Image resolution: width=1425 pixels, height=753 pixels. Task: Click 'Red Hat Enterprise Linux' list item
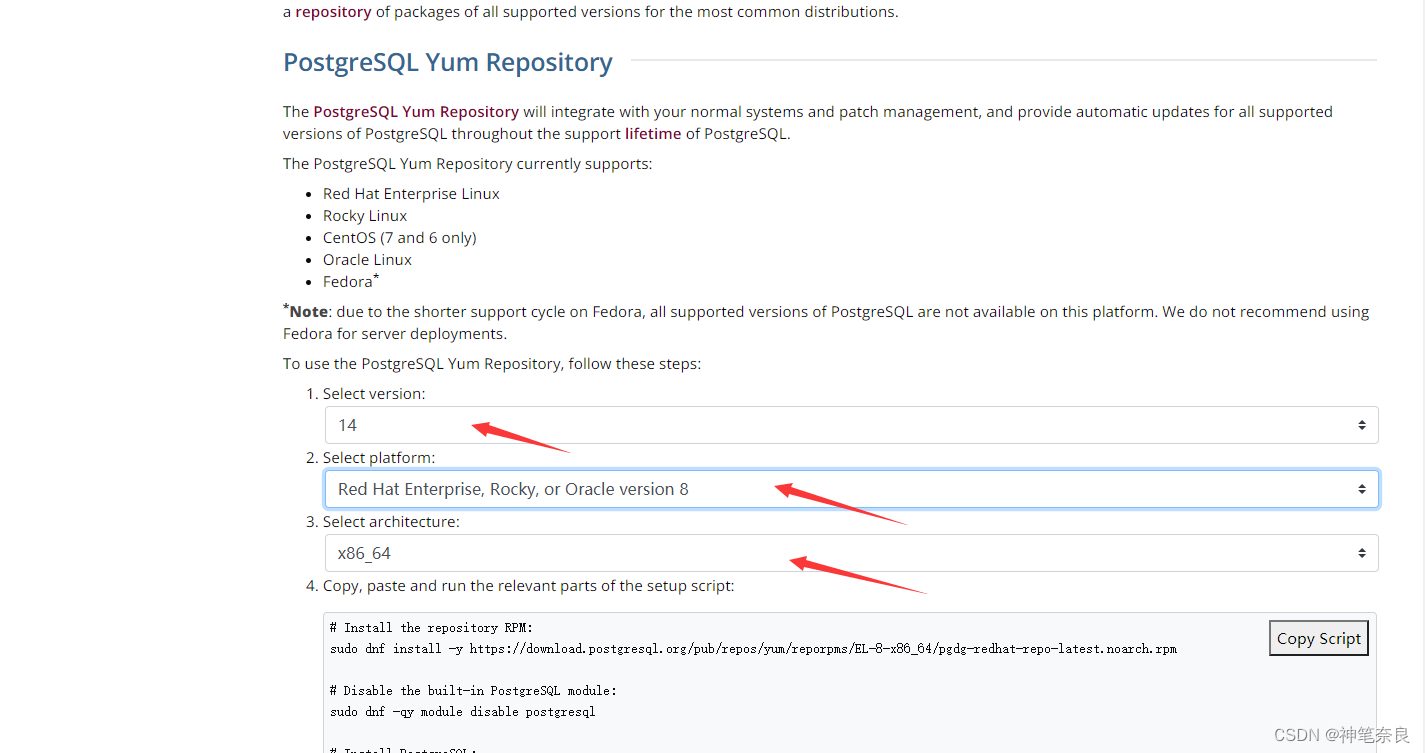[411, 194]
